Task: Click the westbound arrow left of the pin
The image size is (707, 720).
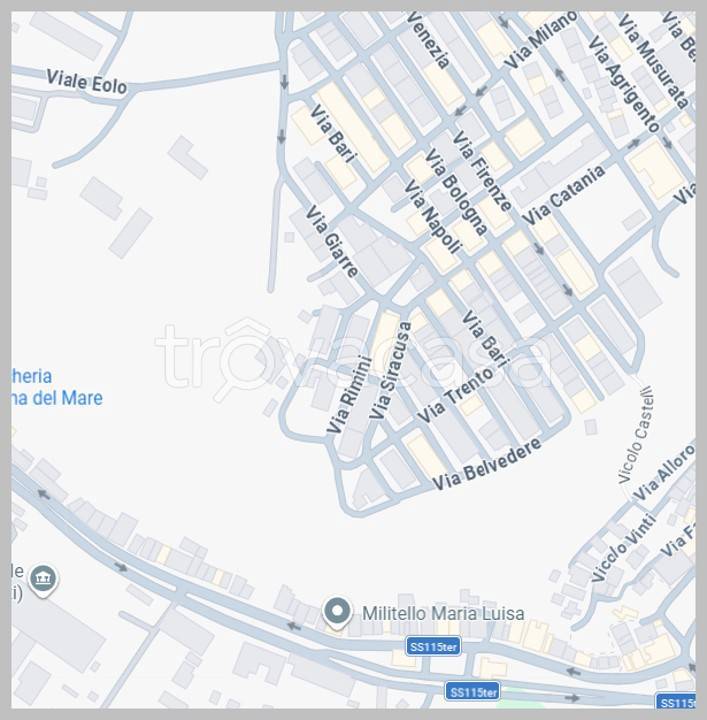Action: click(293, 626)
